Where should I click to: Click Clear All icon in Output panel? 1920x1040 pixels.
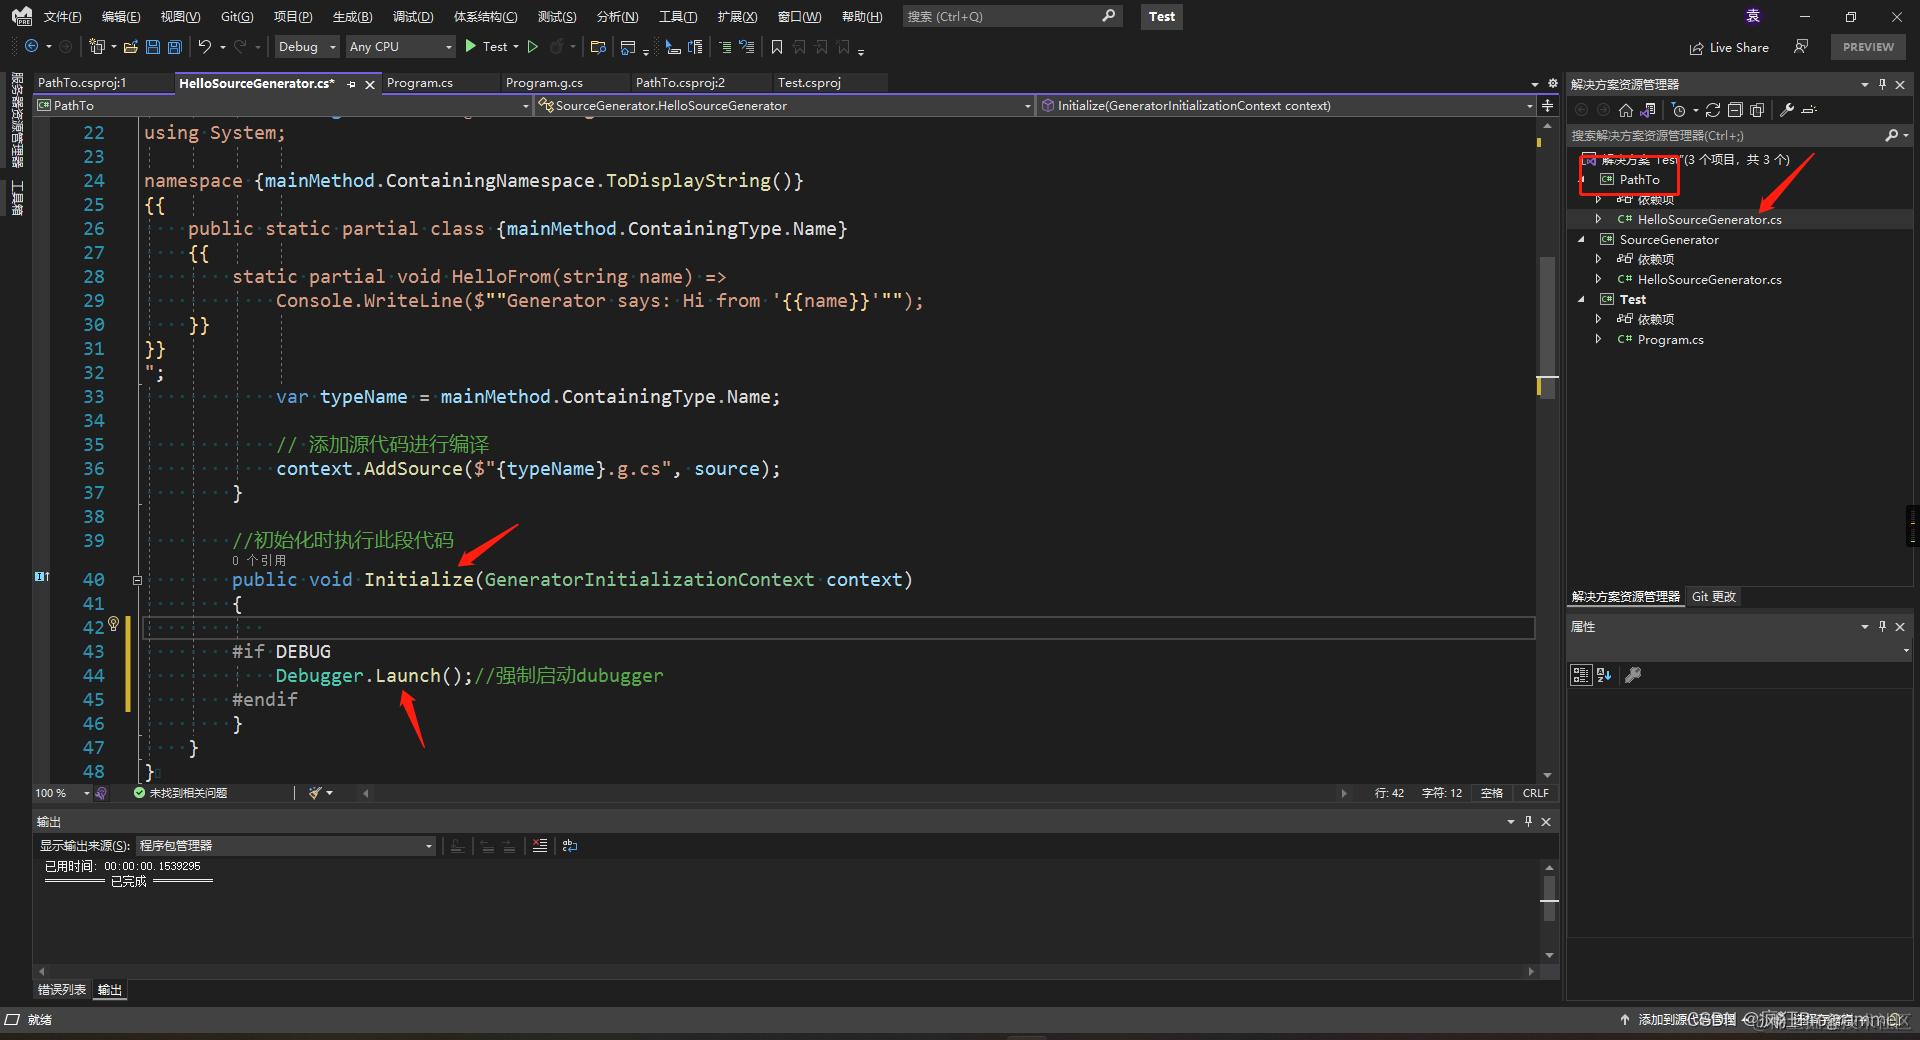pyautogui.click(x=540, y=846)
